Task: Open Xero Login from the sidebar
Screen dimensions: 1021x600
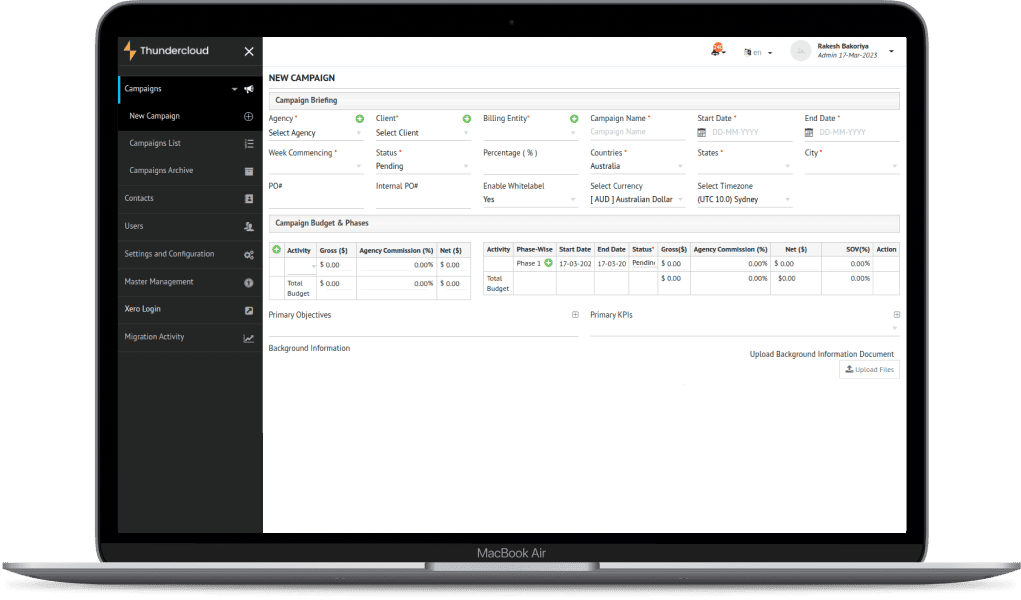Action: (142, 310)
